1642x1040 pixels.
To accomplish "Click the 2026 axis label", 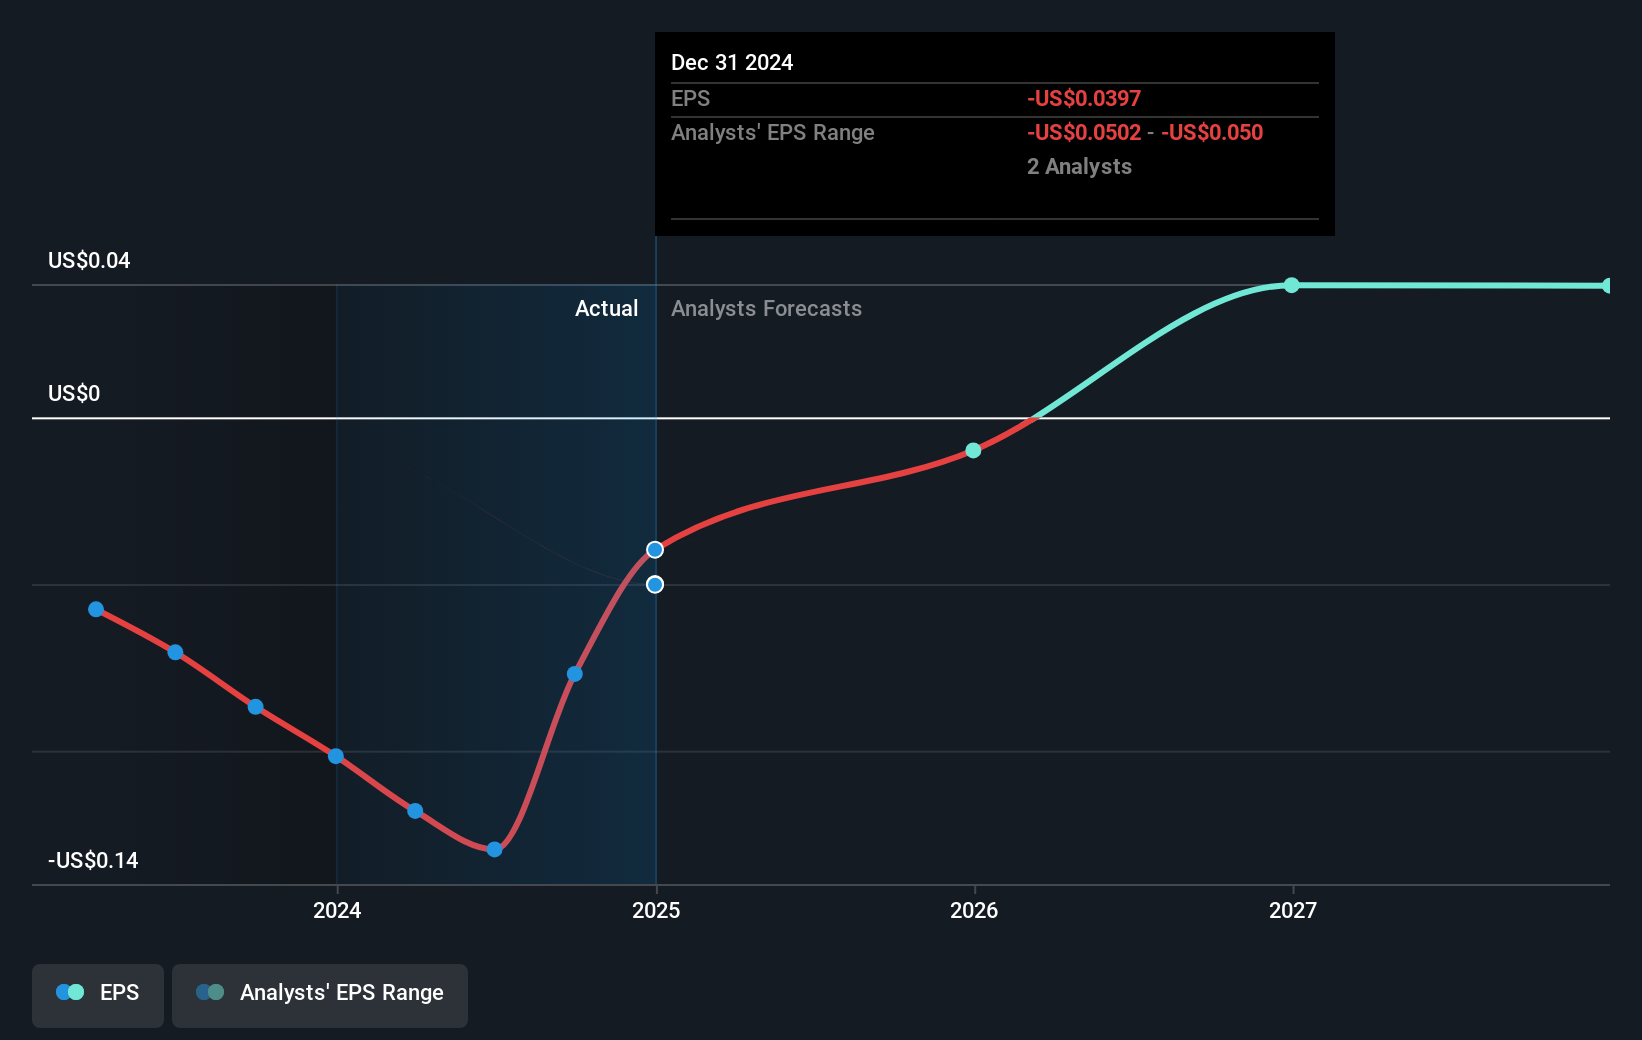I will (975, 911).
